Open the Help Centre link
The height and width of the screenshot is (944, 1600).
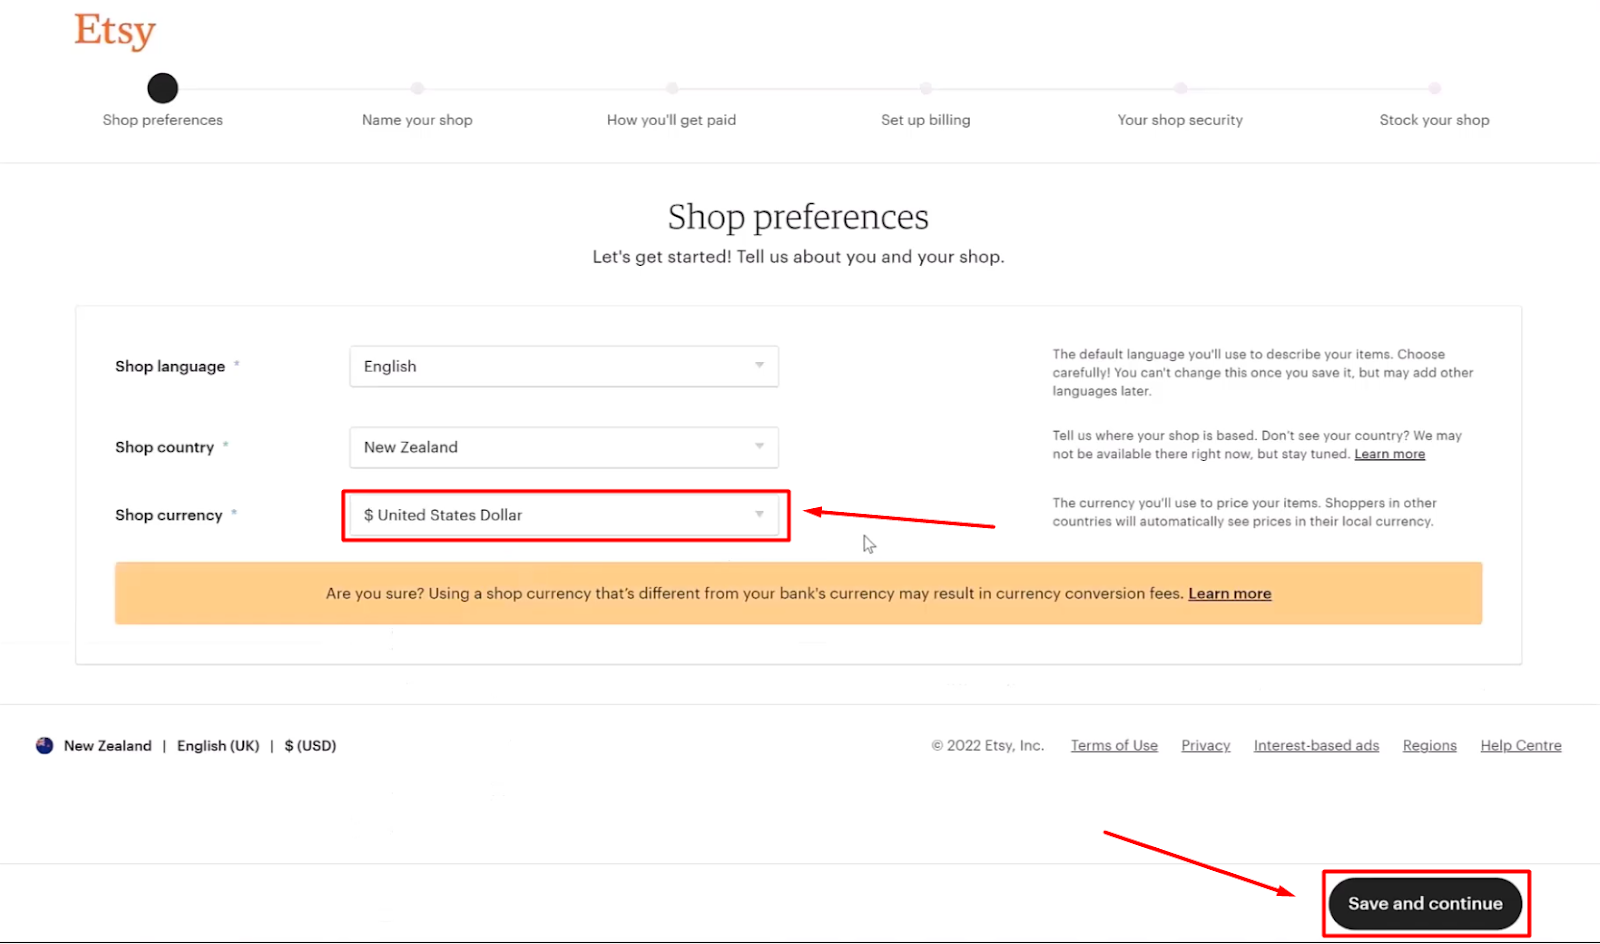coord(1520,746)
